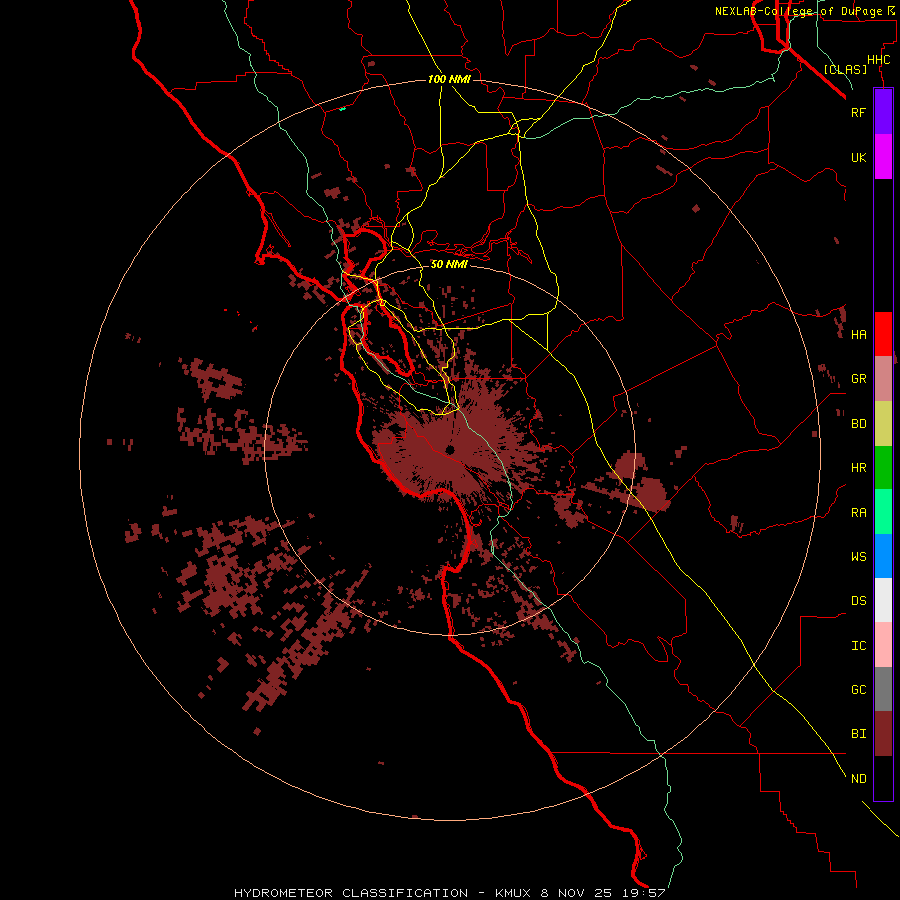This screenshot has width=900, height=900.
Task: Select the GC gray legend swatch
Action: pos(883,689)
